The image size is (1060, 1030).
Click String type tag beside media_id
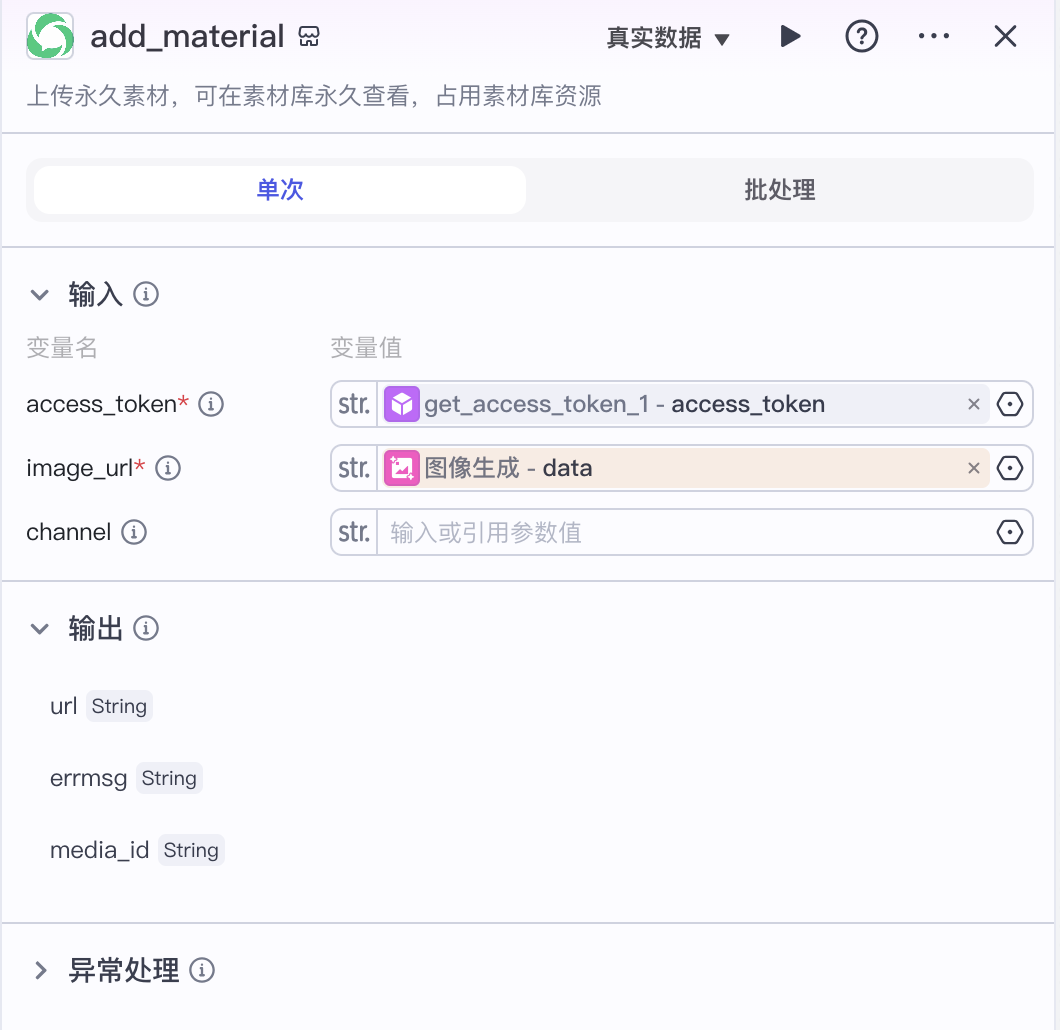191,850
